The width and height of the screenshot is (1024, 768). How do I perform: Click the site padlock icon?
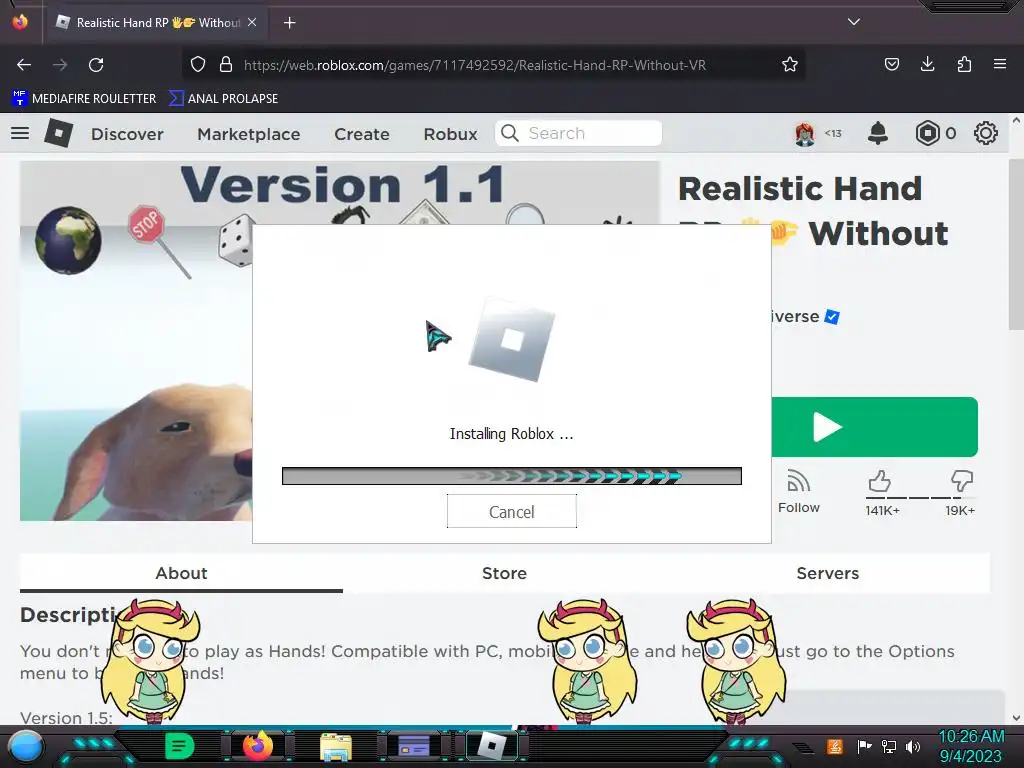tap(226, 64)
